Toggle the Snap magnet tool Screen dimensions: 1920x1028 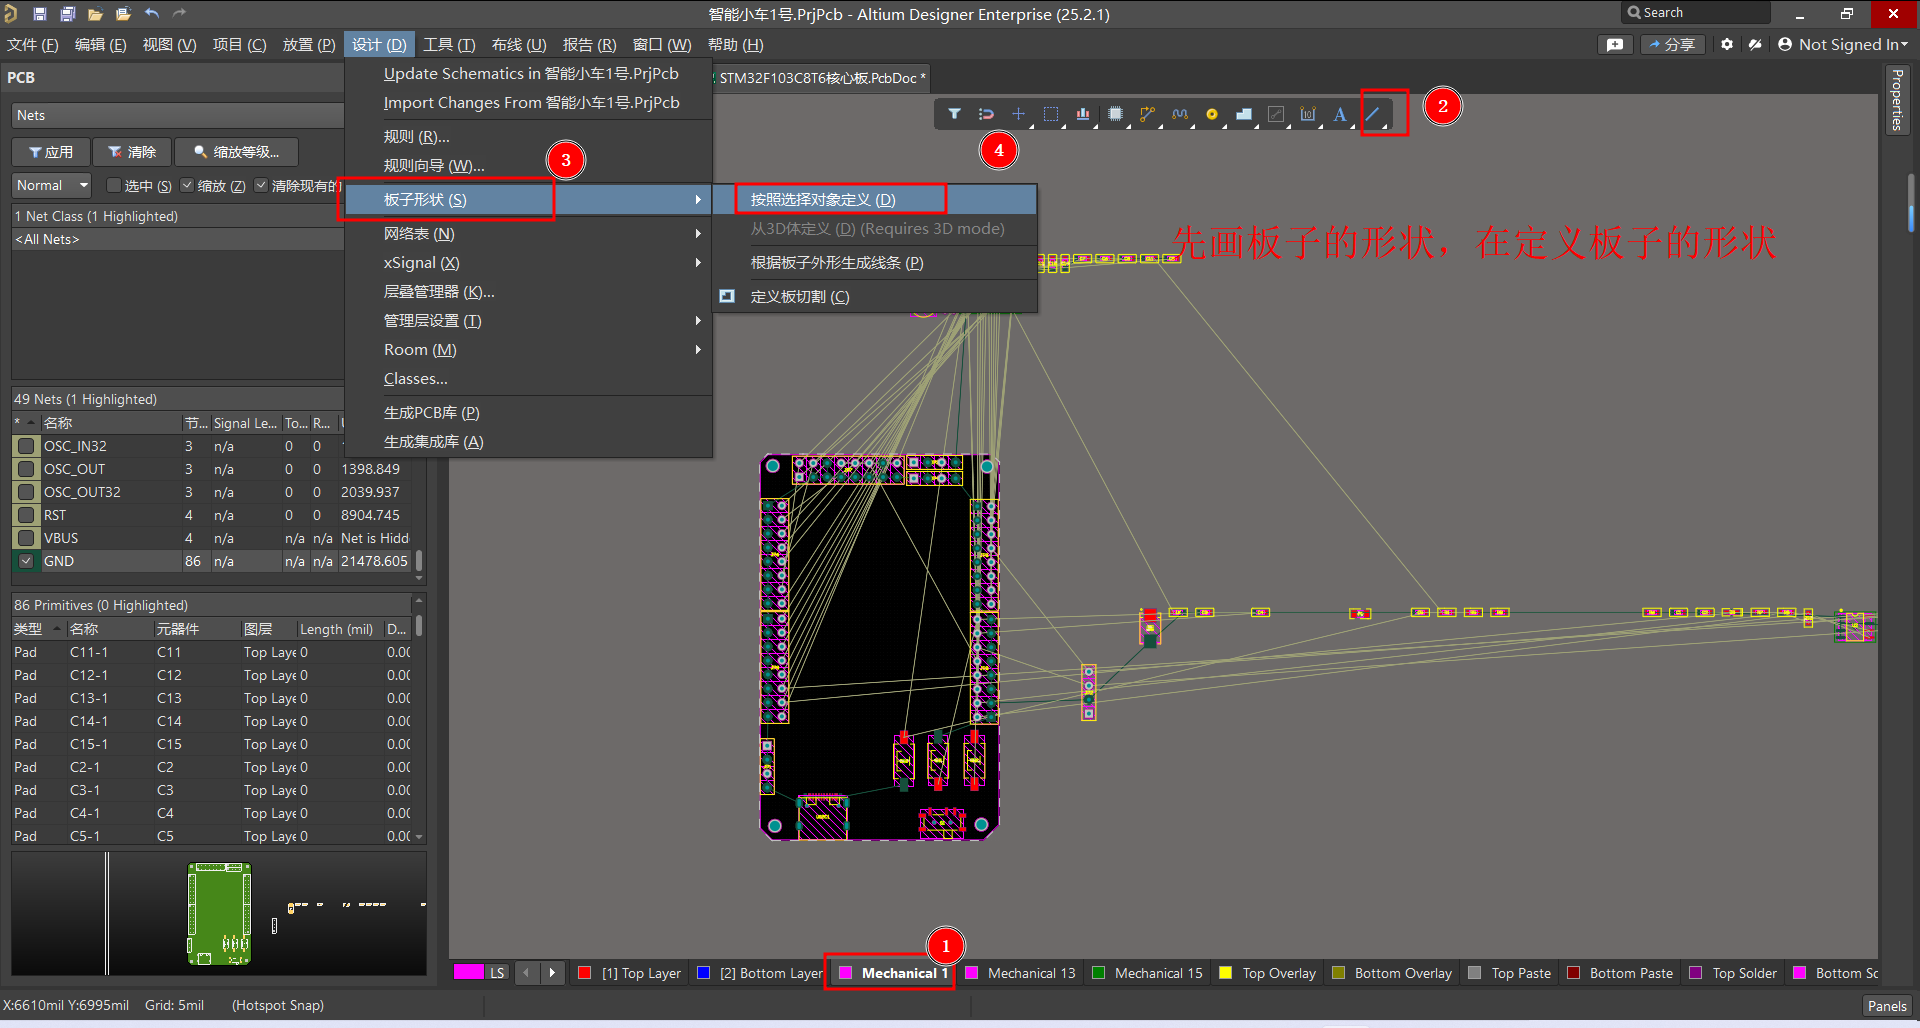pyautogui.click(x=986, y=114)
